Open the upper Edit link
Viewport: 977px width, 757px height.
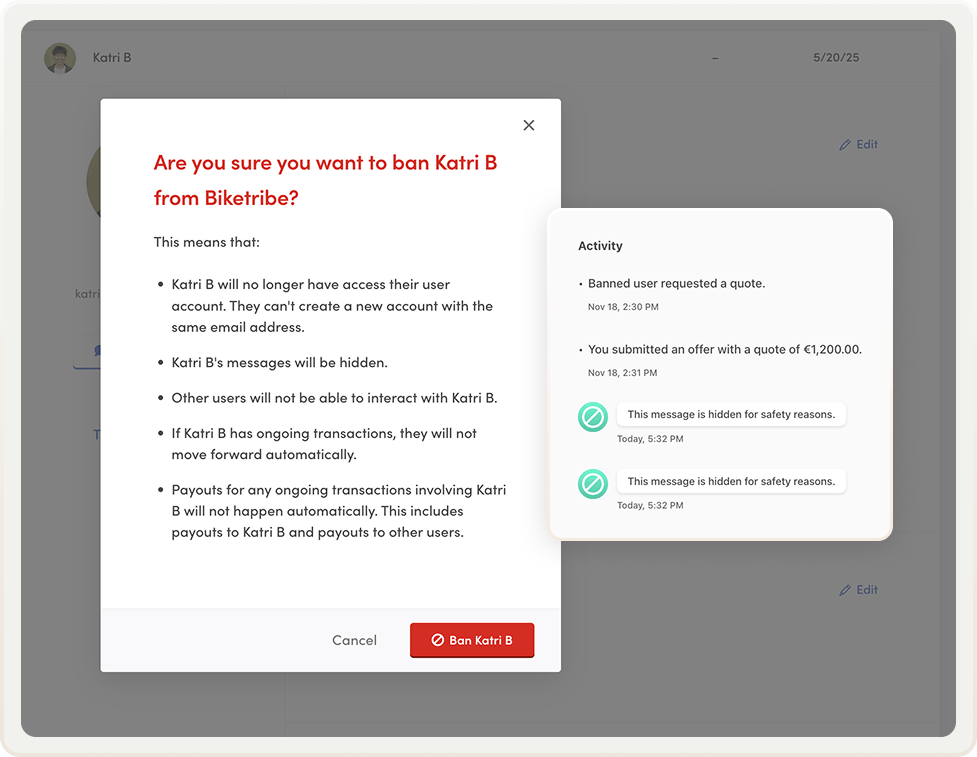click(x=866, y=144)
